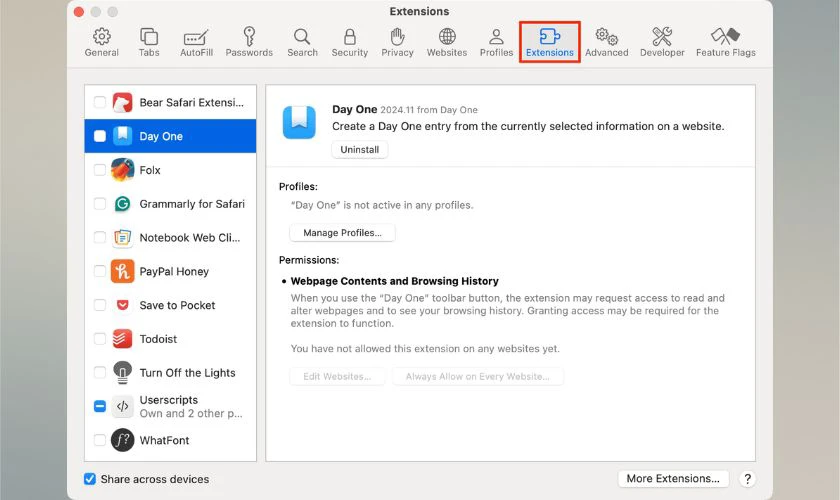Open Feature Flags pane
The width and height of the screenshot is (840, 500).
point(725,42)
